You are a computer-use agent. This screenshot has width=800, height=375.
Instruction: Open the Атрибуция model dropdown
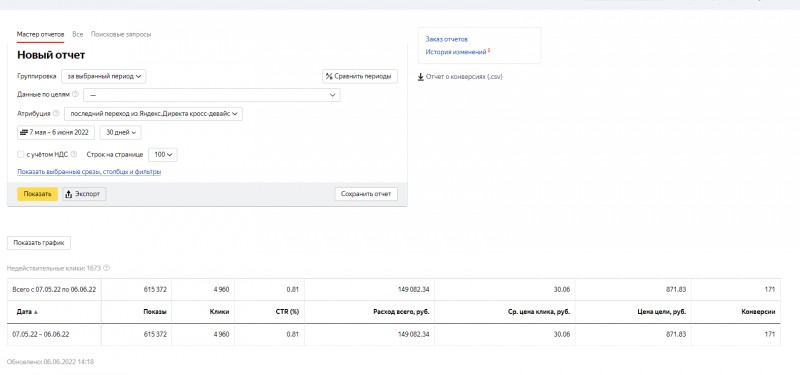tap(154, 114)
